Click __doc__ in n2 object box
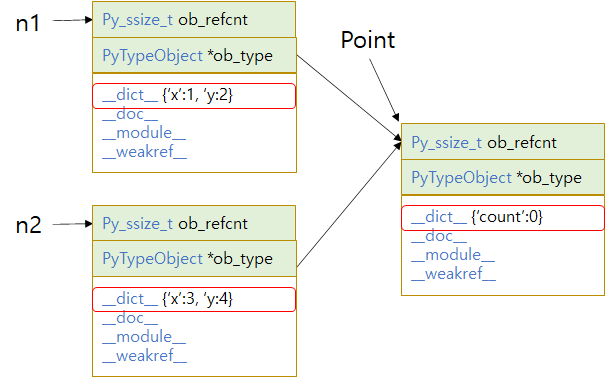 (130, 318)
